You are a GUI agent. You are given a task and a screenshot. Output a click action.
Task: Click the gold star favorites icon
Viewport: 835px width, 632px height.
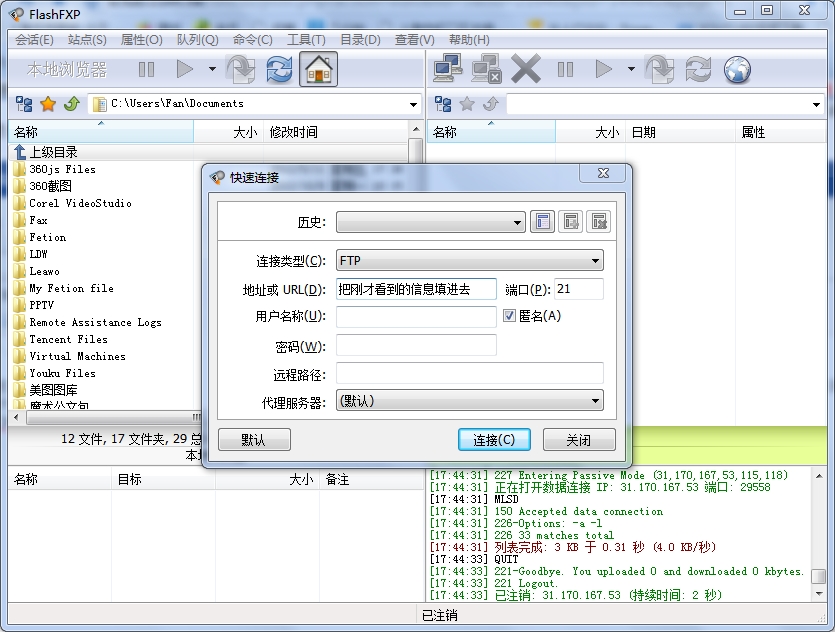pyautogui.click(x=47, y=104)
